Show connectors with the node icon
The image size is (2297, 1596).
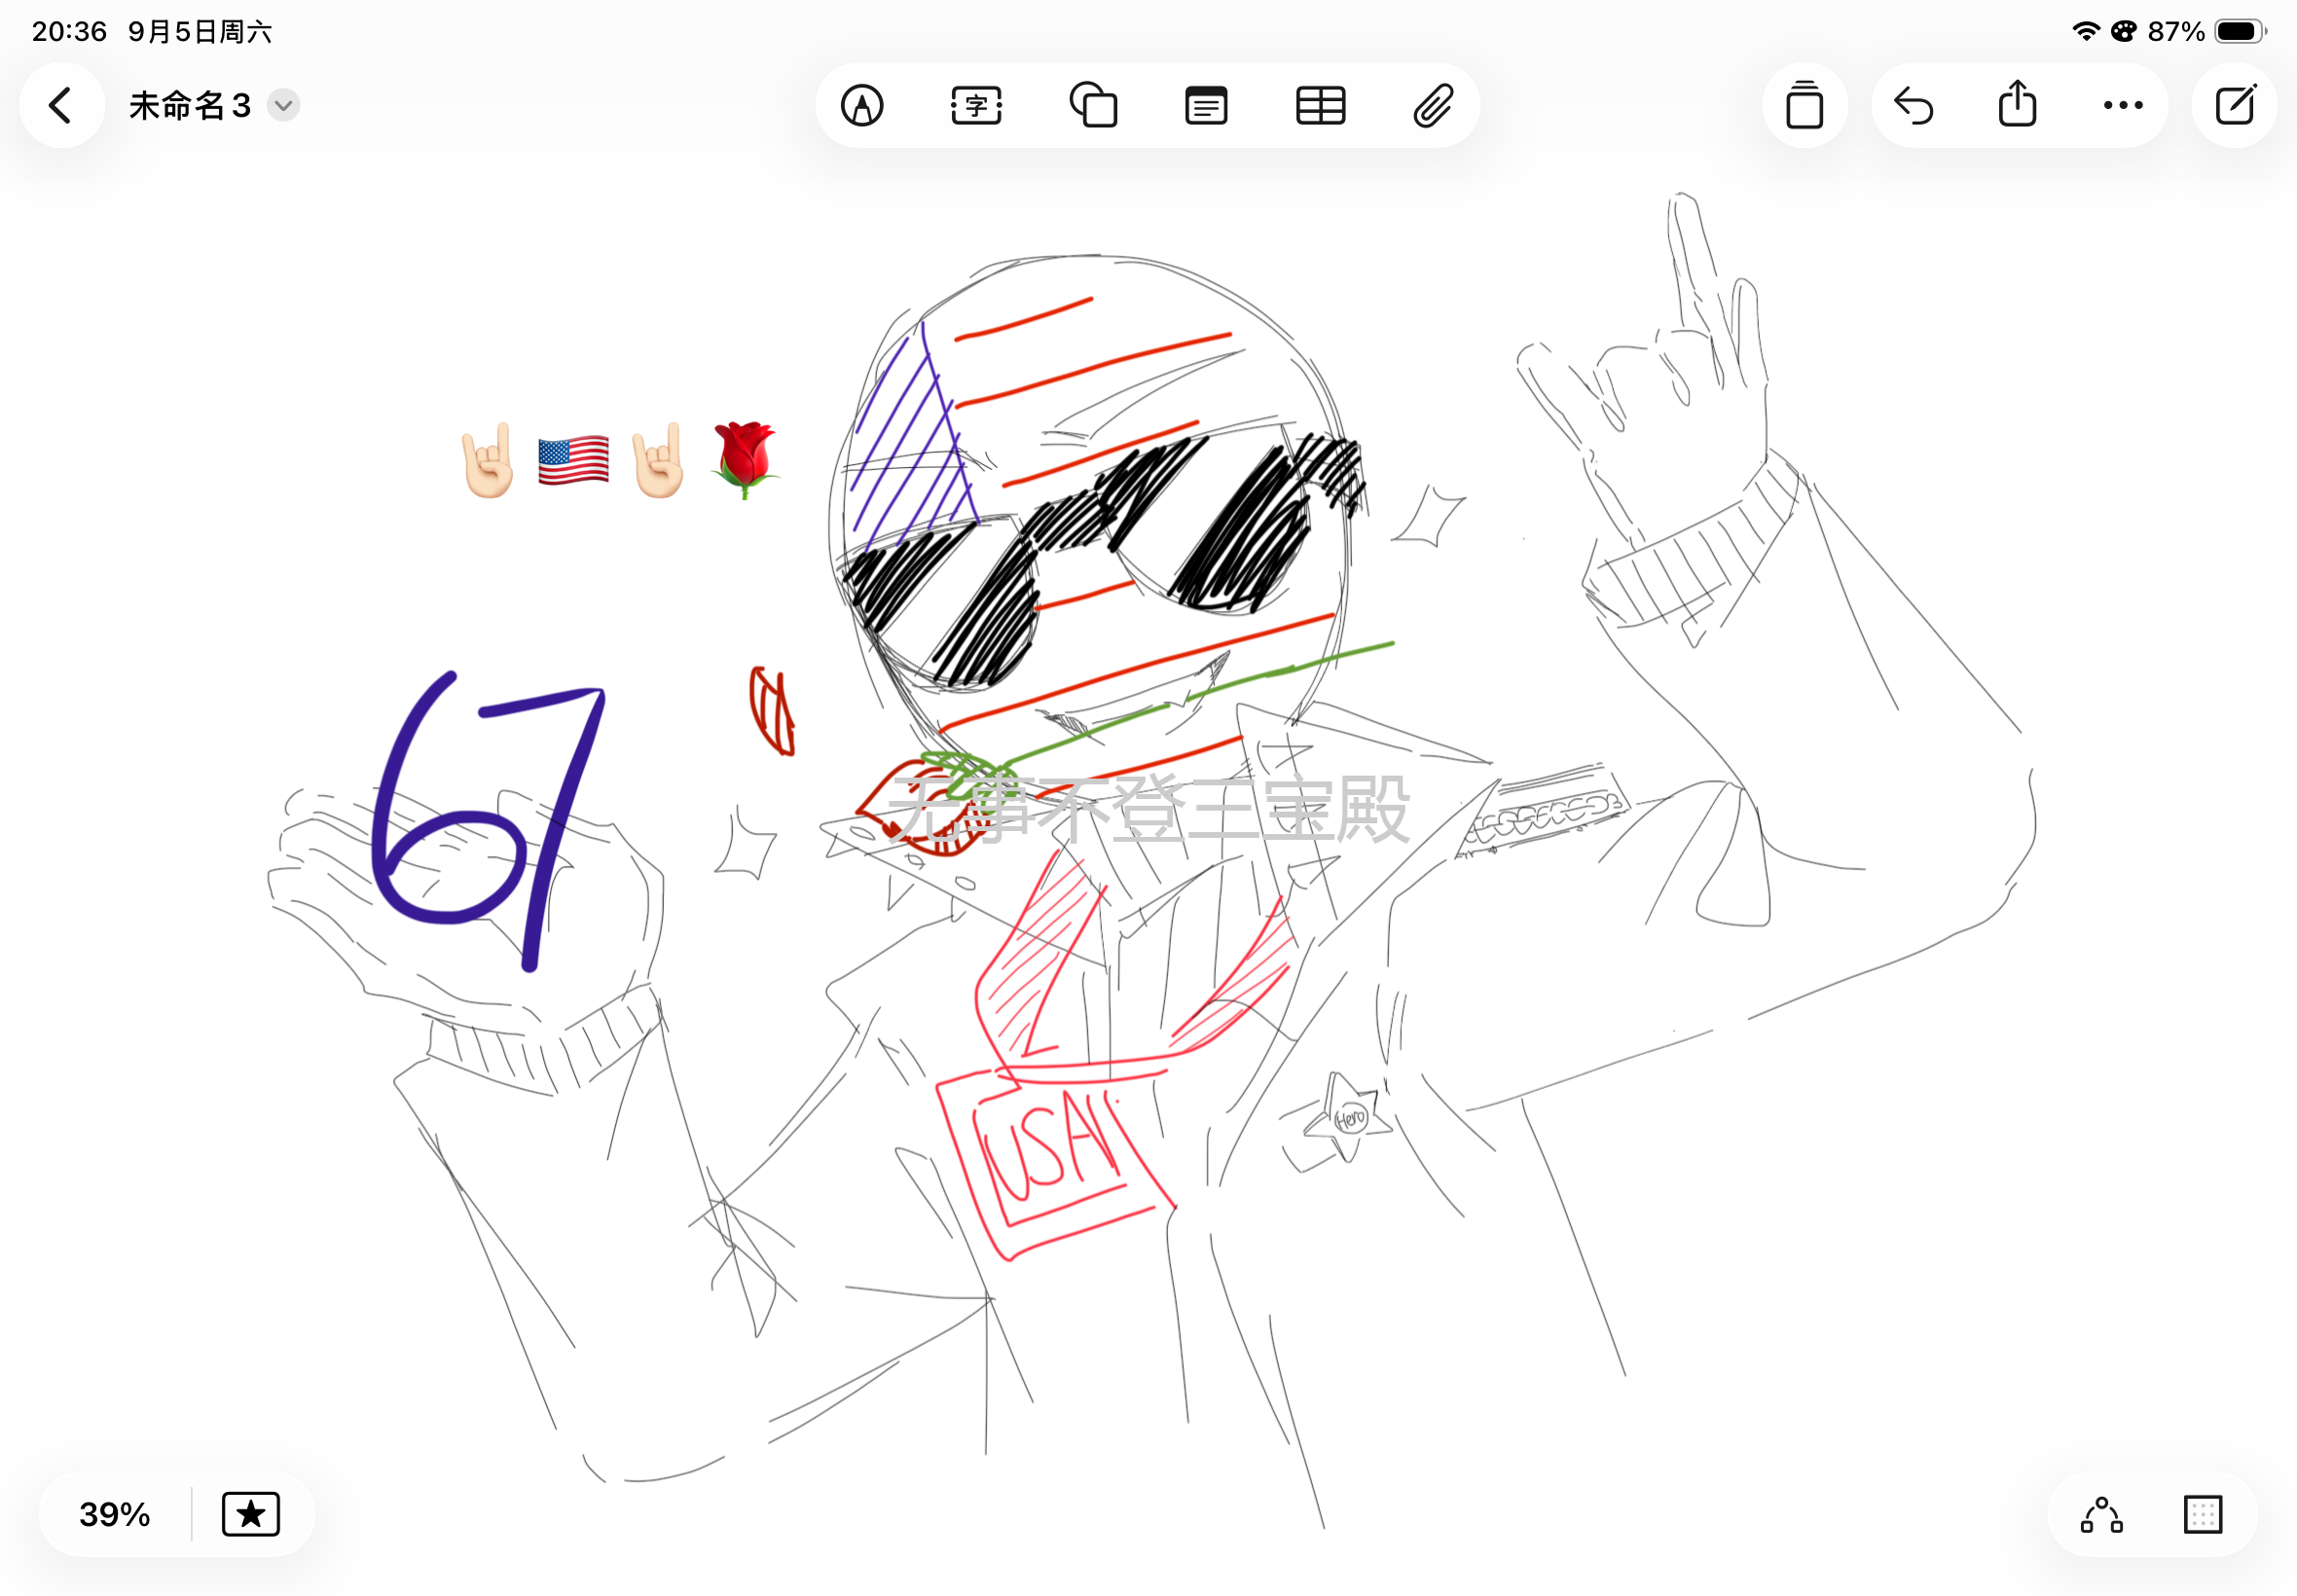[x=2101, y=1514]
